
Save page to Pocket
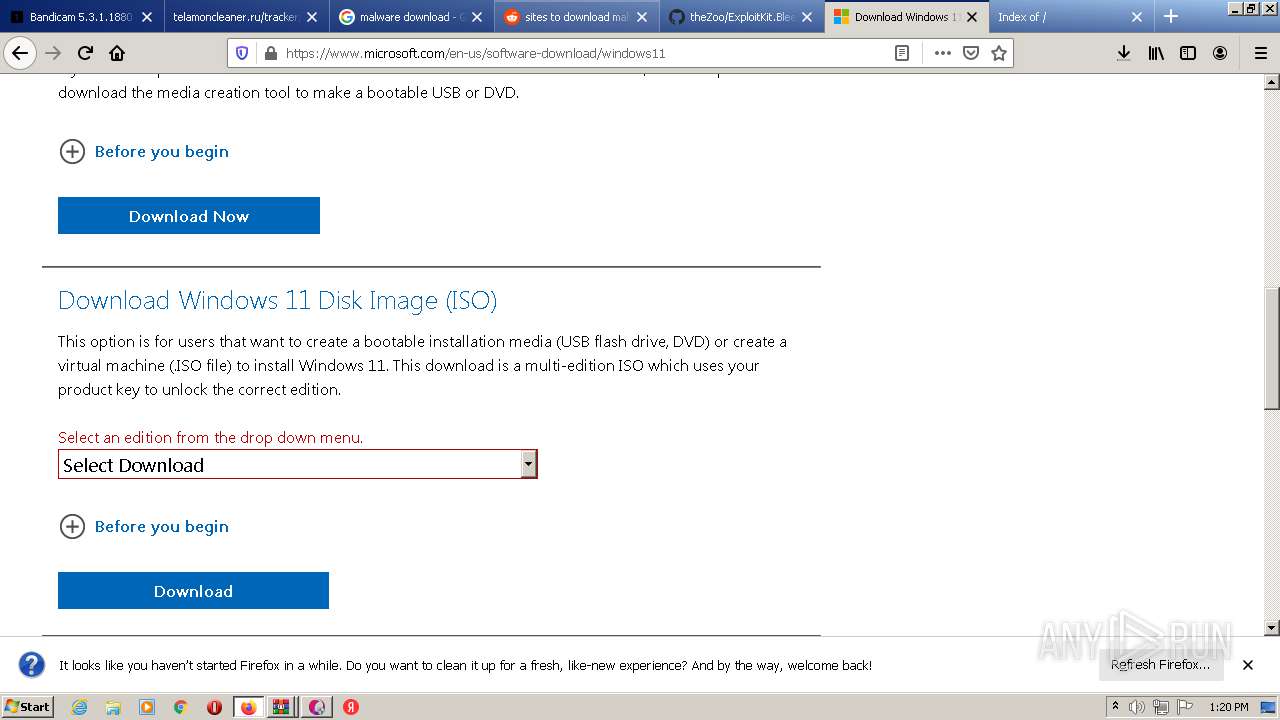[970, 53]
